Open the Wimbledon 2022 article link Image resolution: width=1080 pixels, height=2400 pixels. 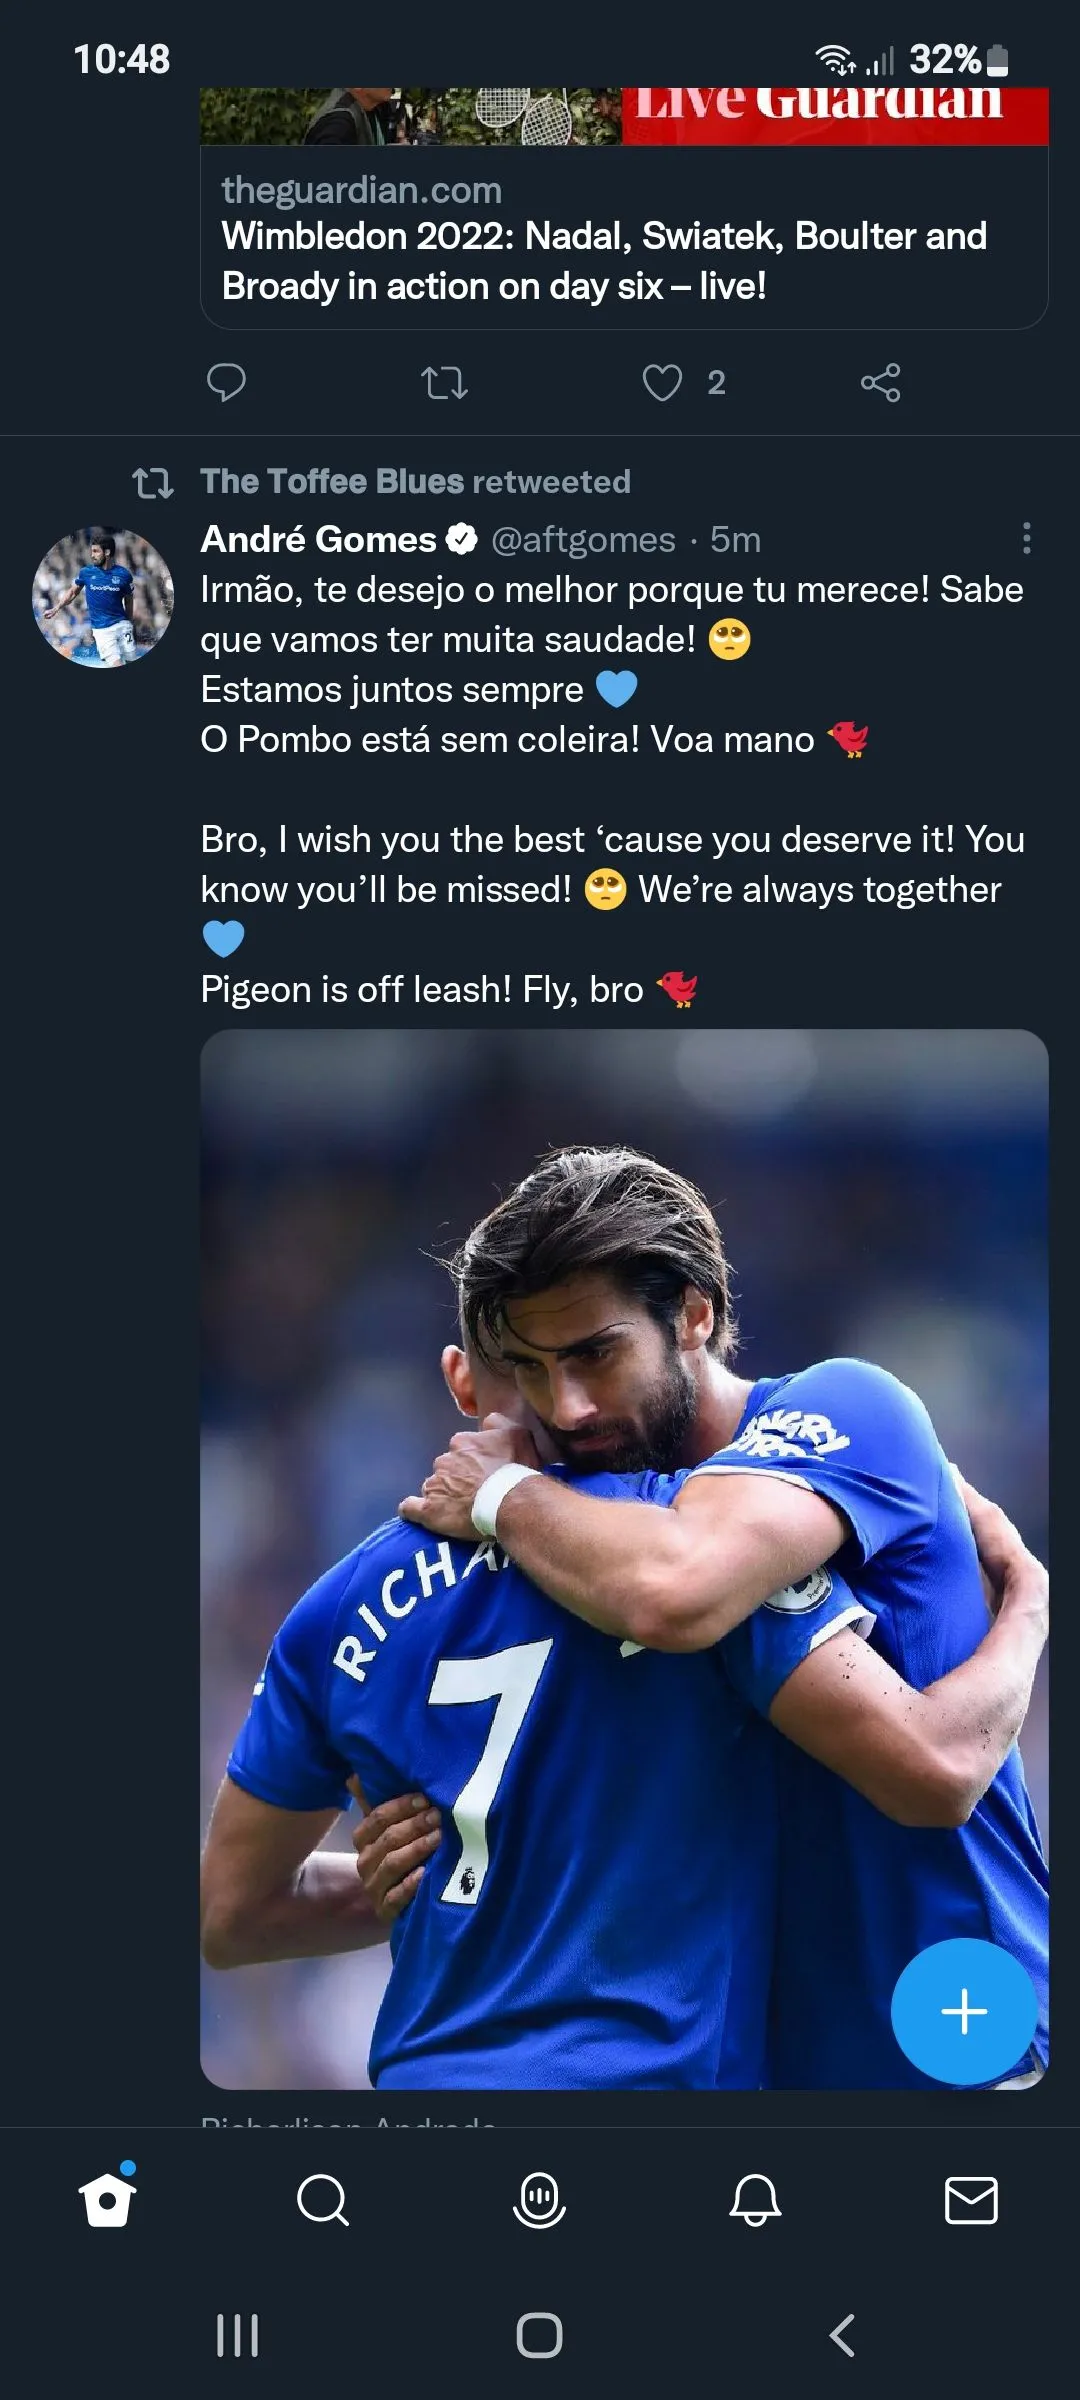point(603,260)
